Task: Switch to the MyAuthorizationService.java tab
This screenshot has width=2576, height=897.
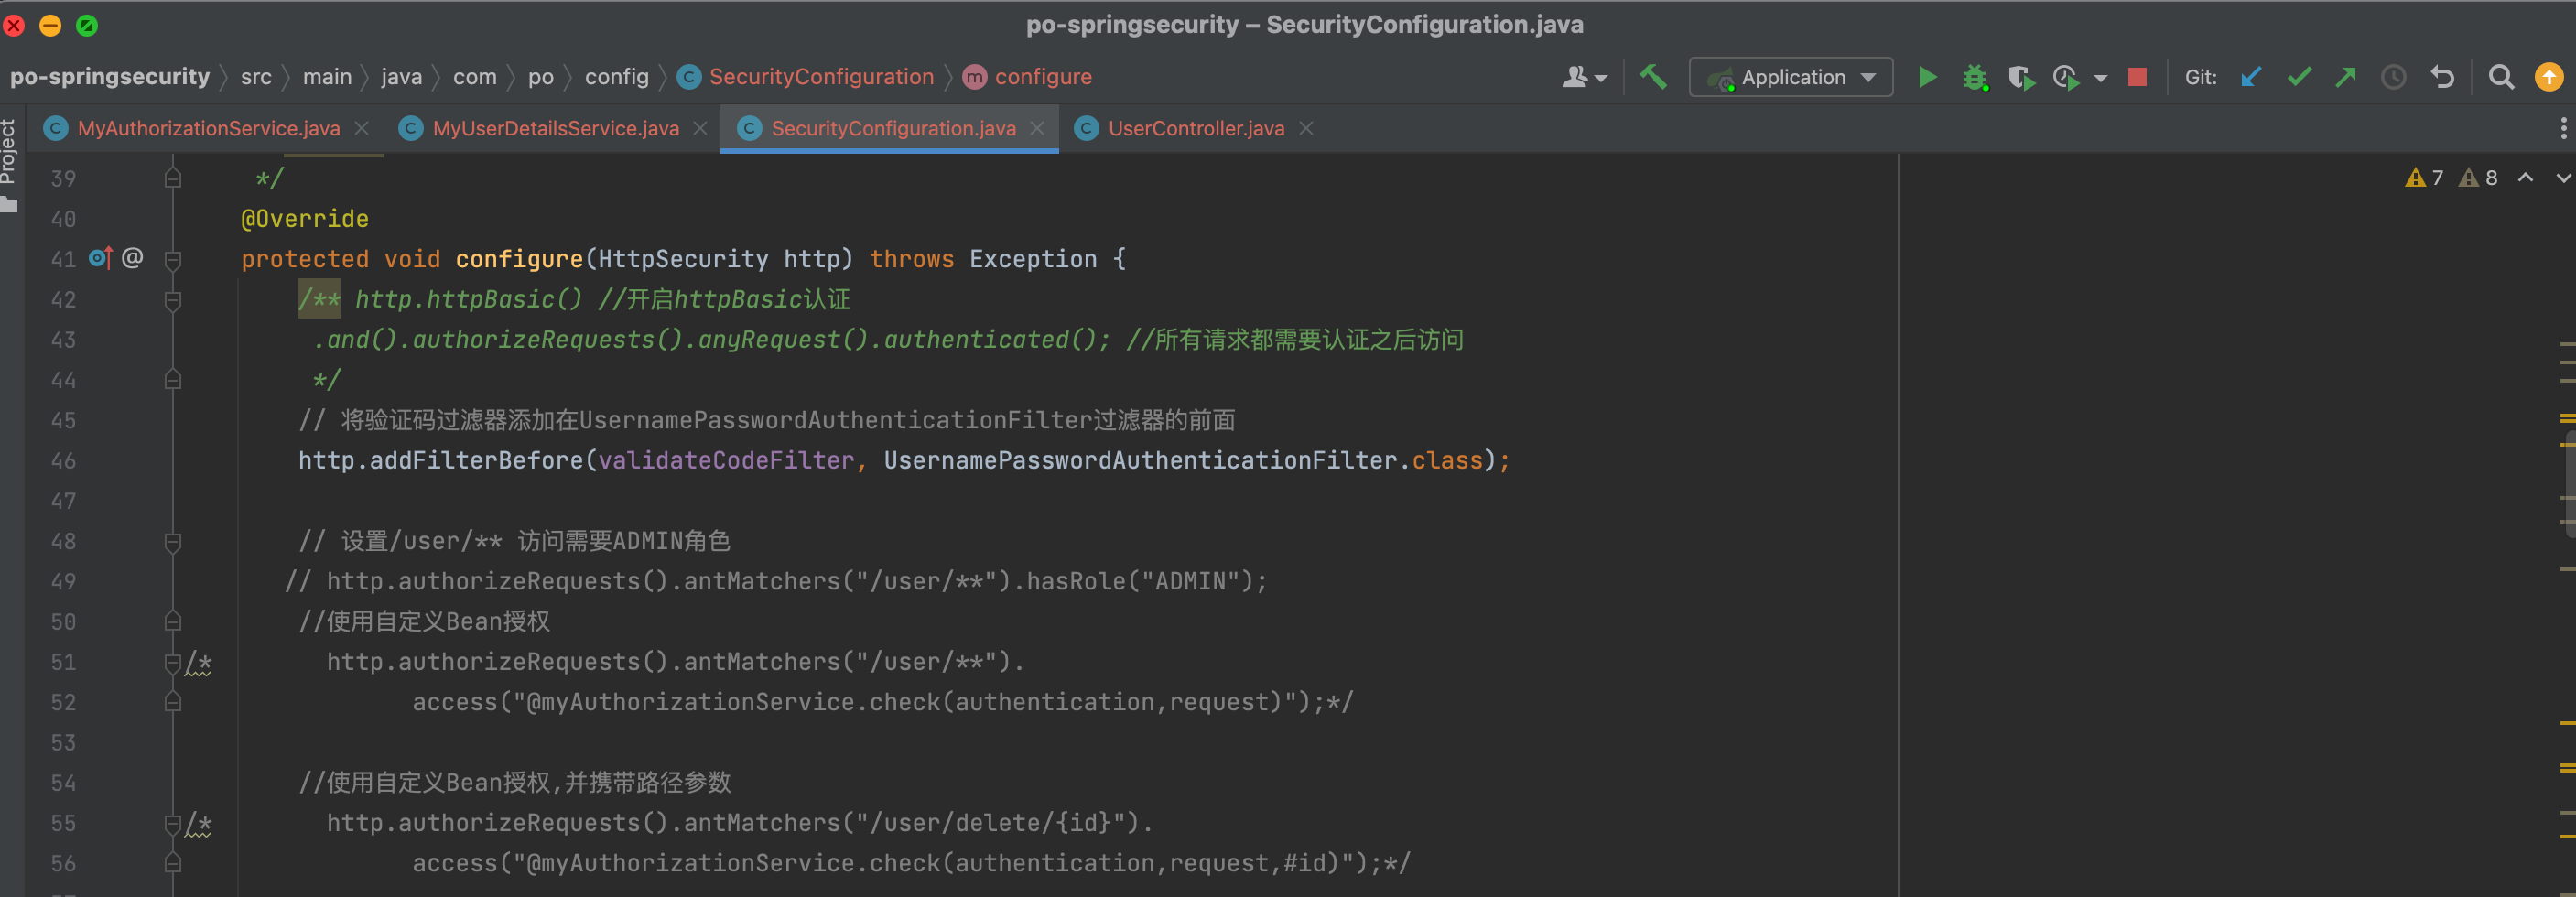Action: coord(208,128)
